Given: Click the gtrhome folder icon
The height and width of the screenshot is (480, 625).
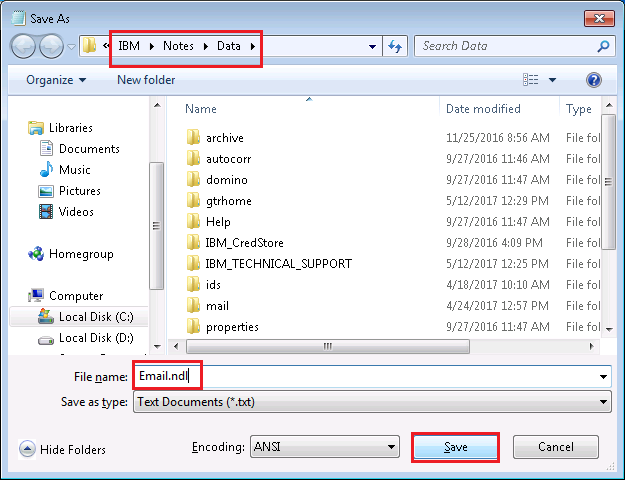Looking at the screenshot, I should pyautogui.click(x=193, y=201).
